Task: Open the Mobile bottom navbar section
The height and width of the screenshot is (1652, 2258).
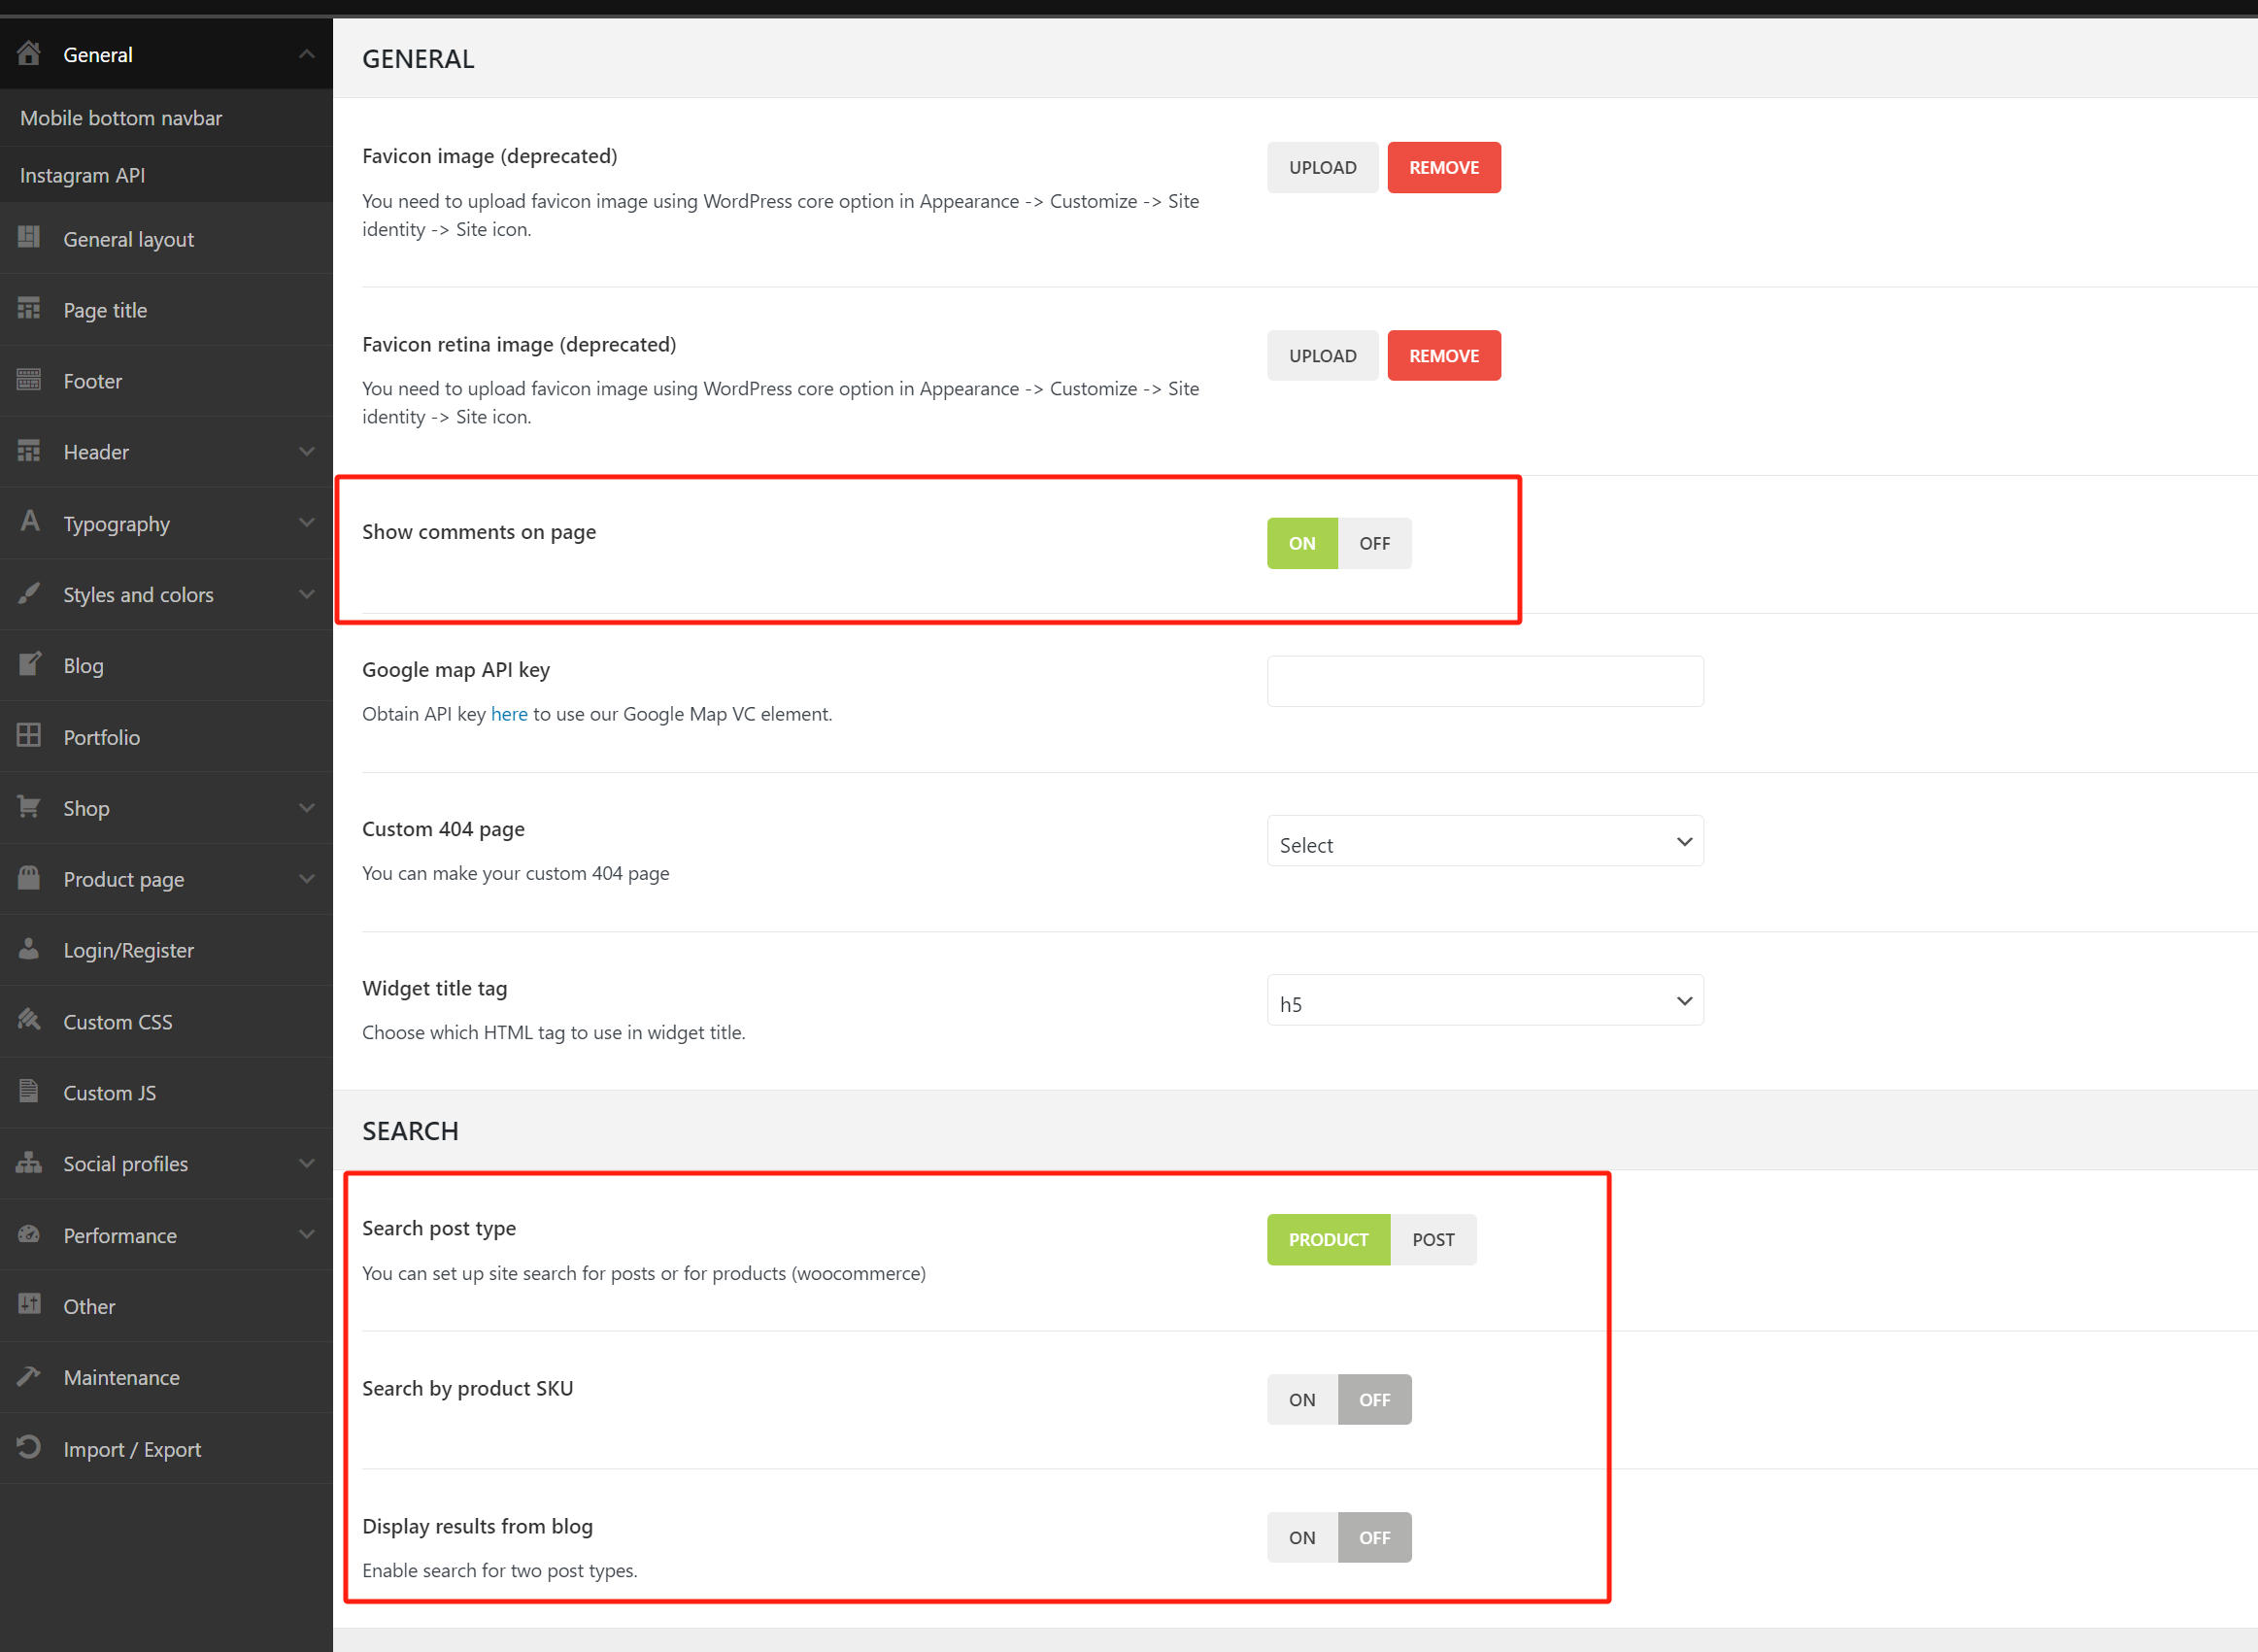Action: pyautogui.click(x=121, y=117)
